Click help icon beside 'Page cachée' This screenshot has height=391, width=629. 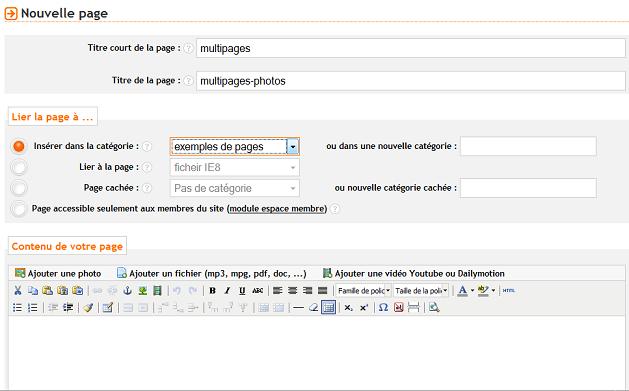coord(147,188)
